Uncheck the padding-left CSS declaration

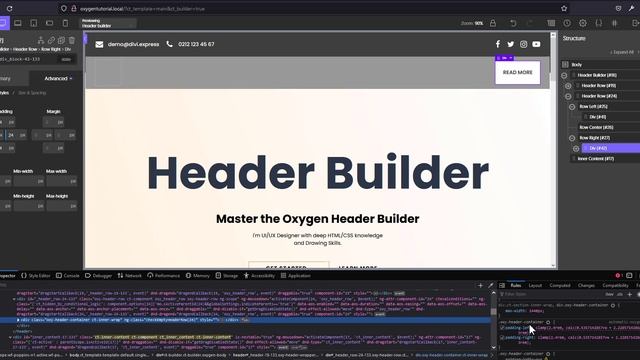point(502,328)
